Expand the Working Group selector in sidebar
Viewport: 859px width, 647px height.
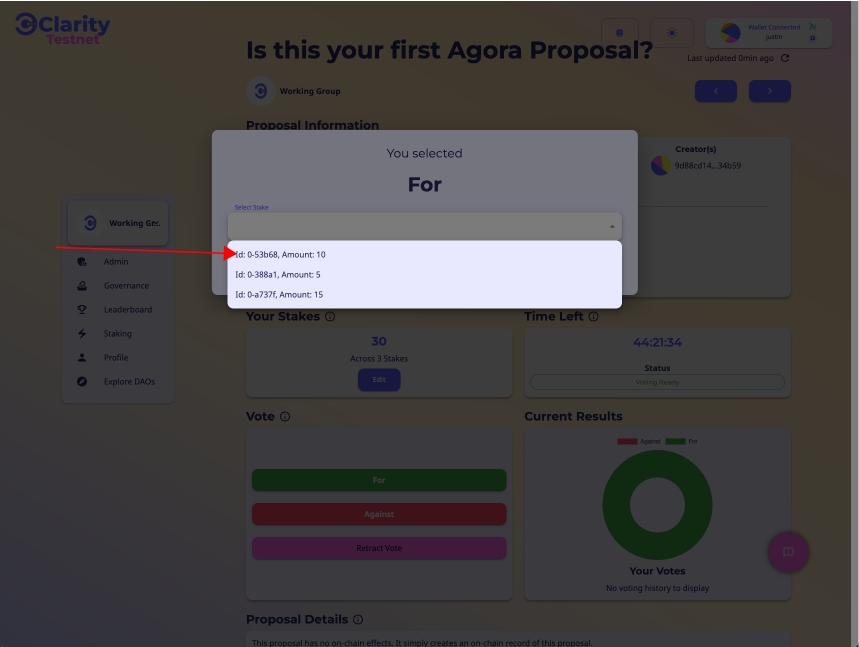pyautogui.click(x=118, y=223)
